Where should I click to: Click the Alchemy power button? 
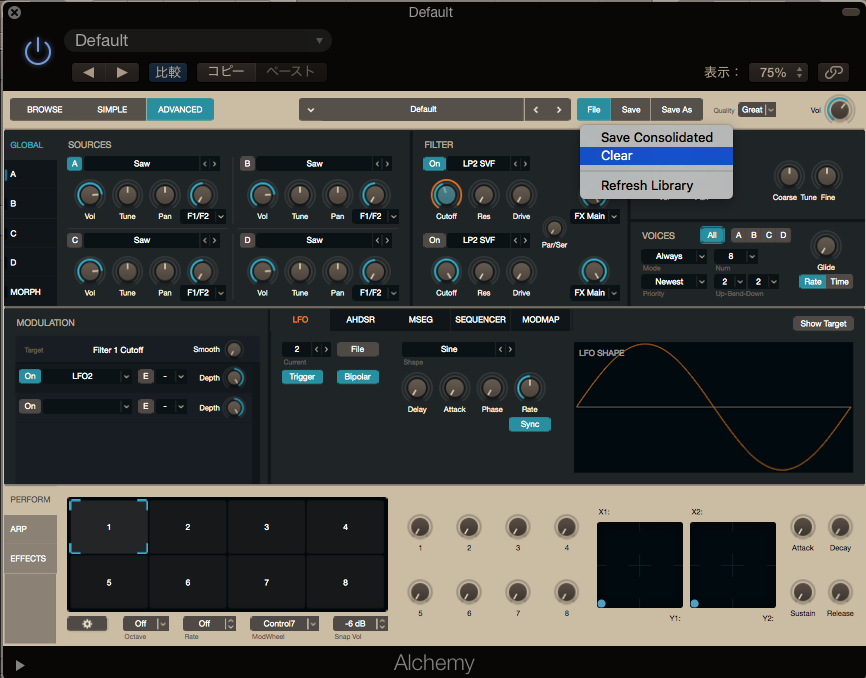pos(37,50)
